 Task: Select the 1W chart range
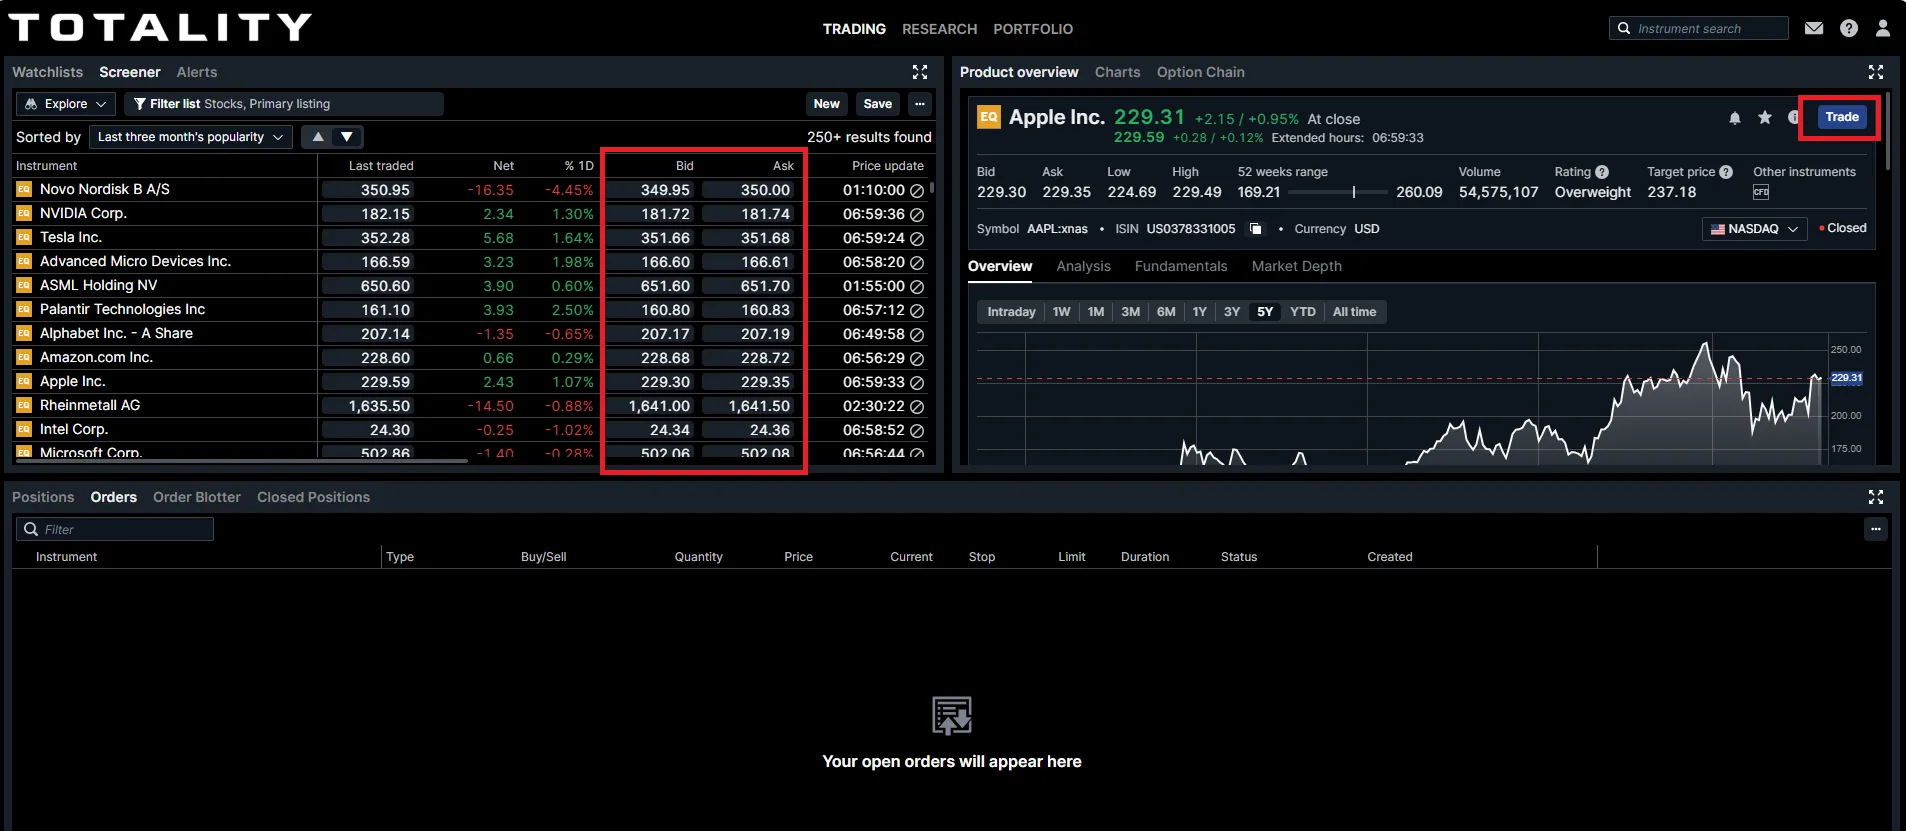pyautogui.click(x=1061, y=312)
